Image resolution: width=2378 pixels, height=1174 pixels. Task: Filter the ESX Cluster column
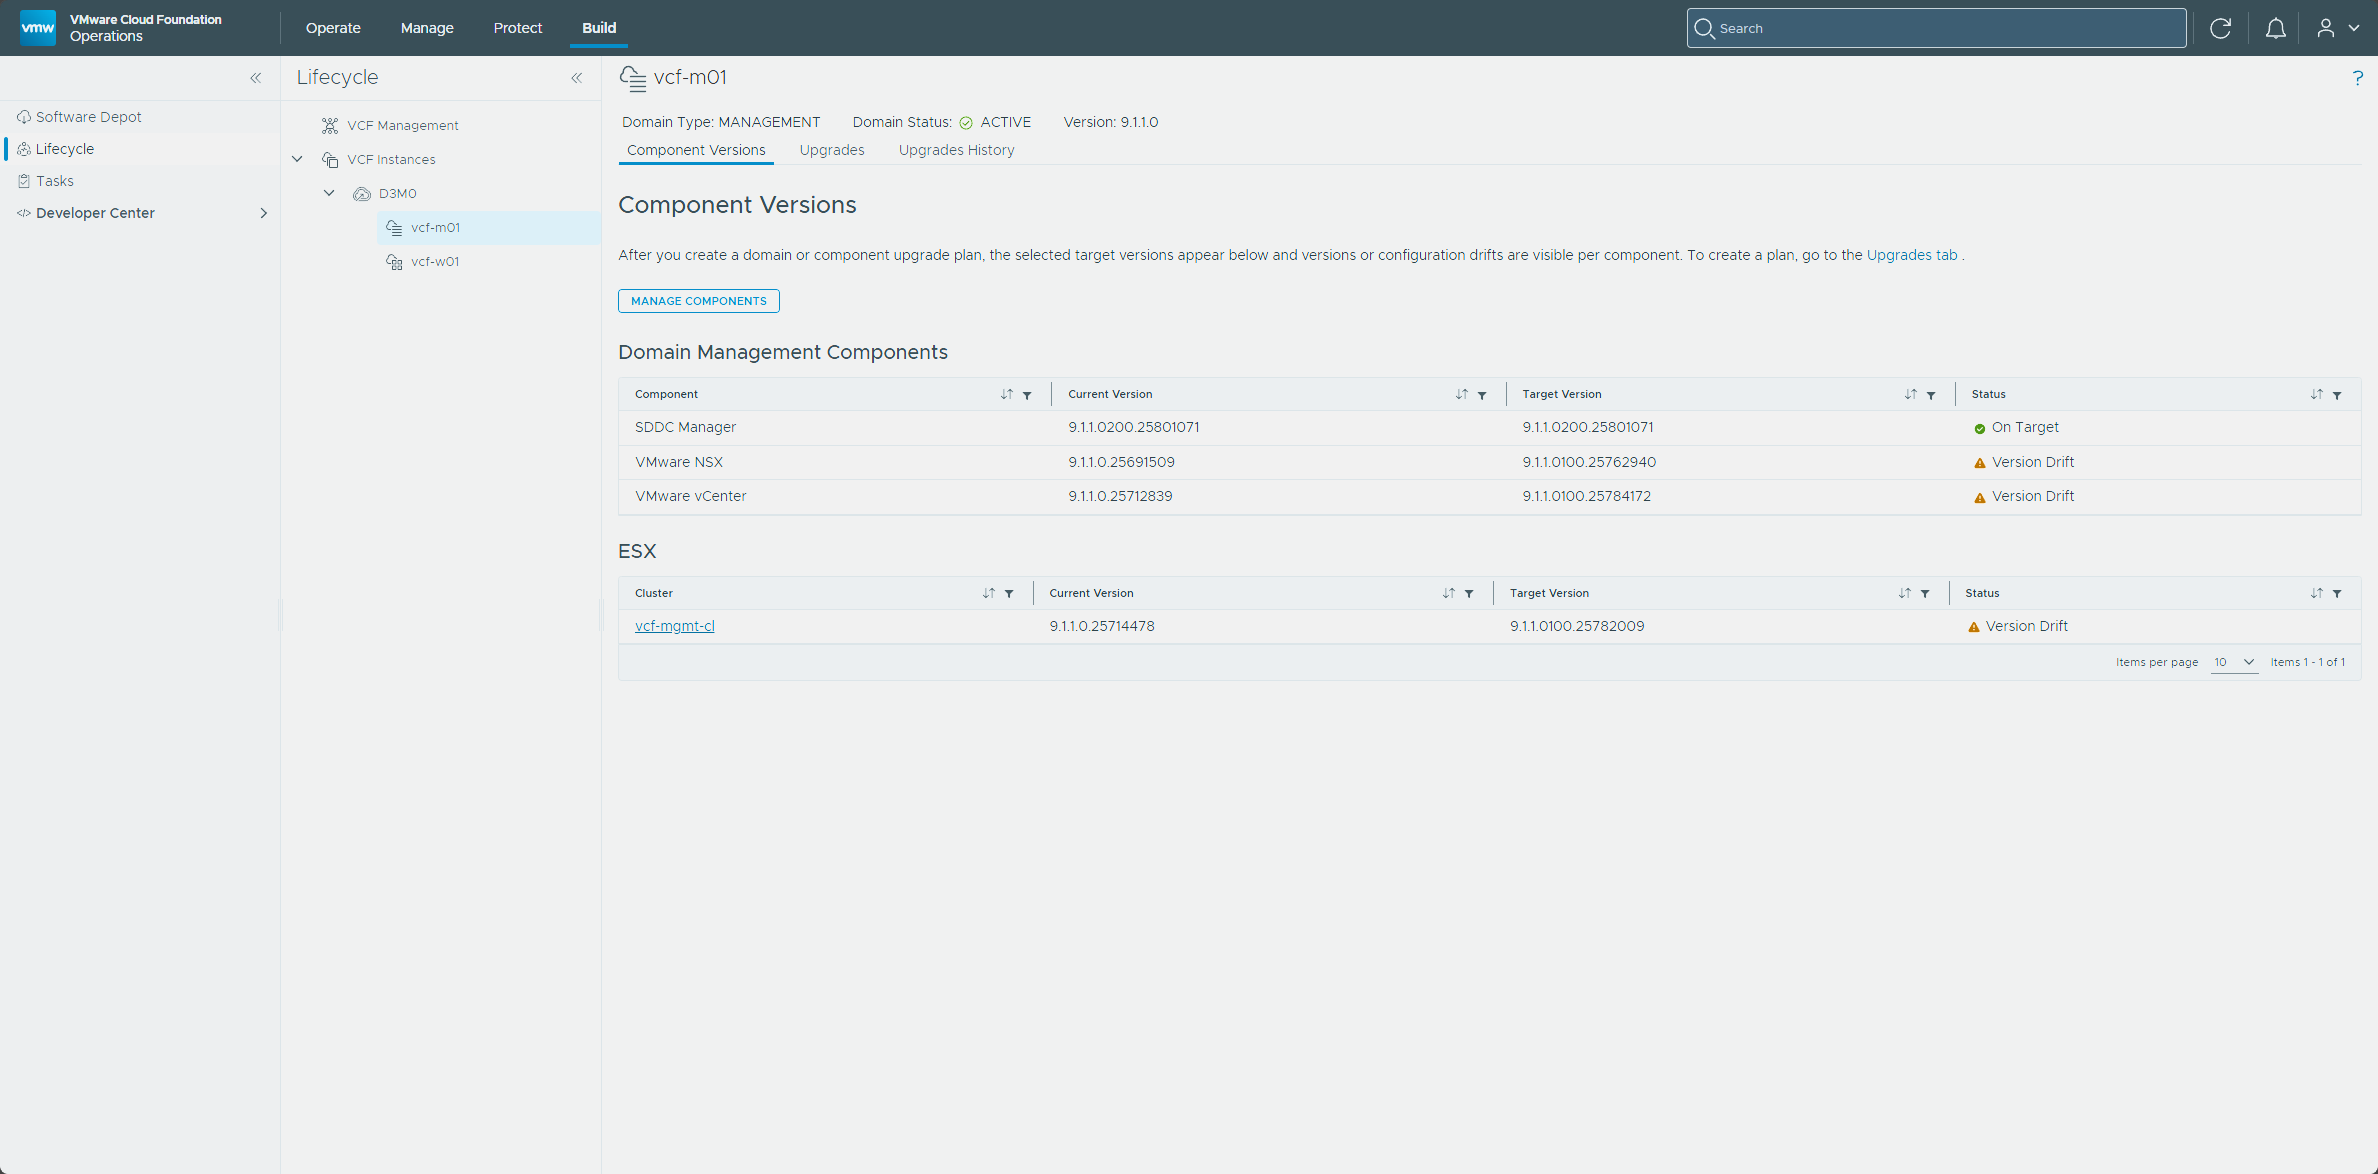click(1009, 594)
